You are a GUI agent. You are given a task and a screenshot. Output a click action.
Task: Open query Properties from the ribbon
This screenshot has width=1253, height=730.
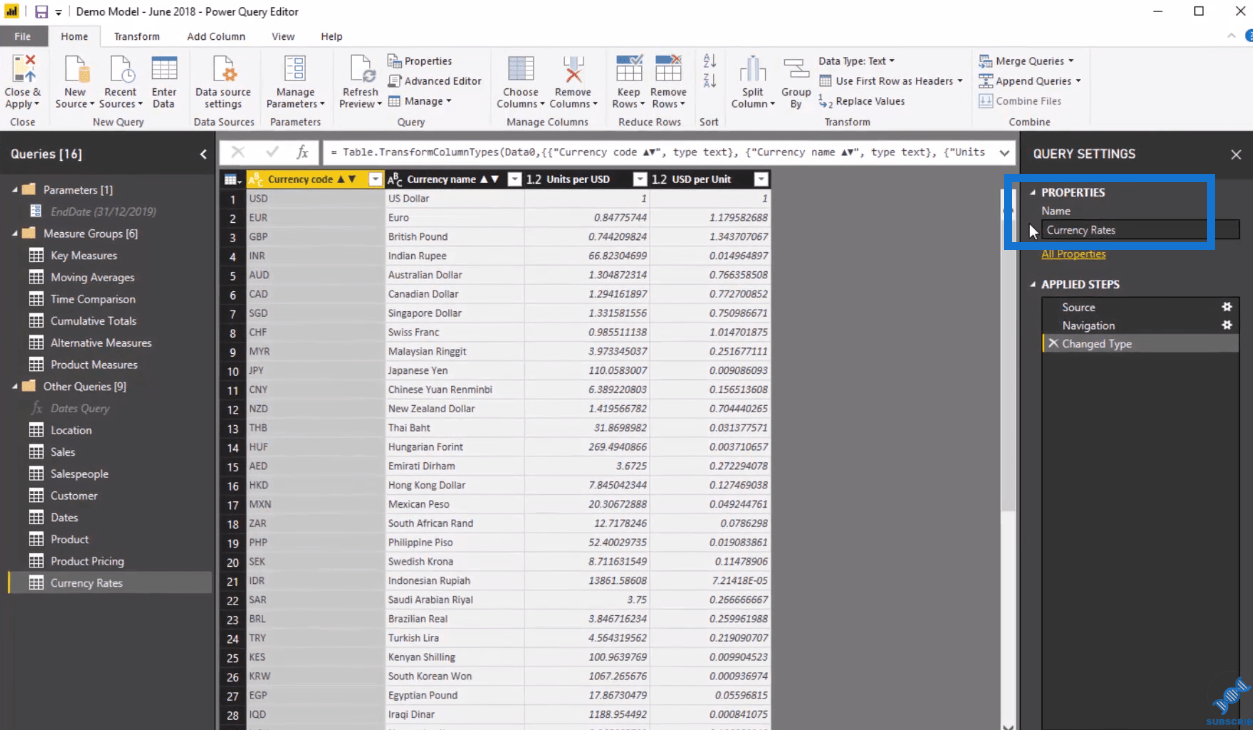click(420, 61)
